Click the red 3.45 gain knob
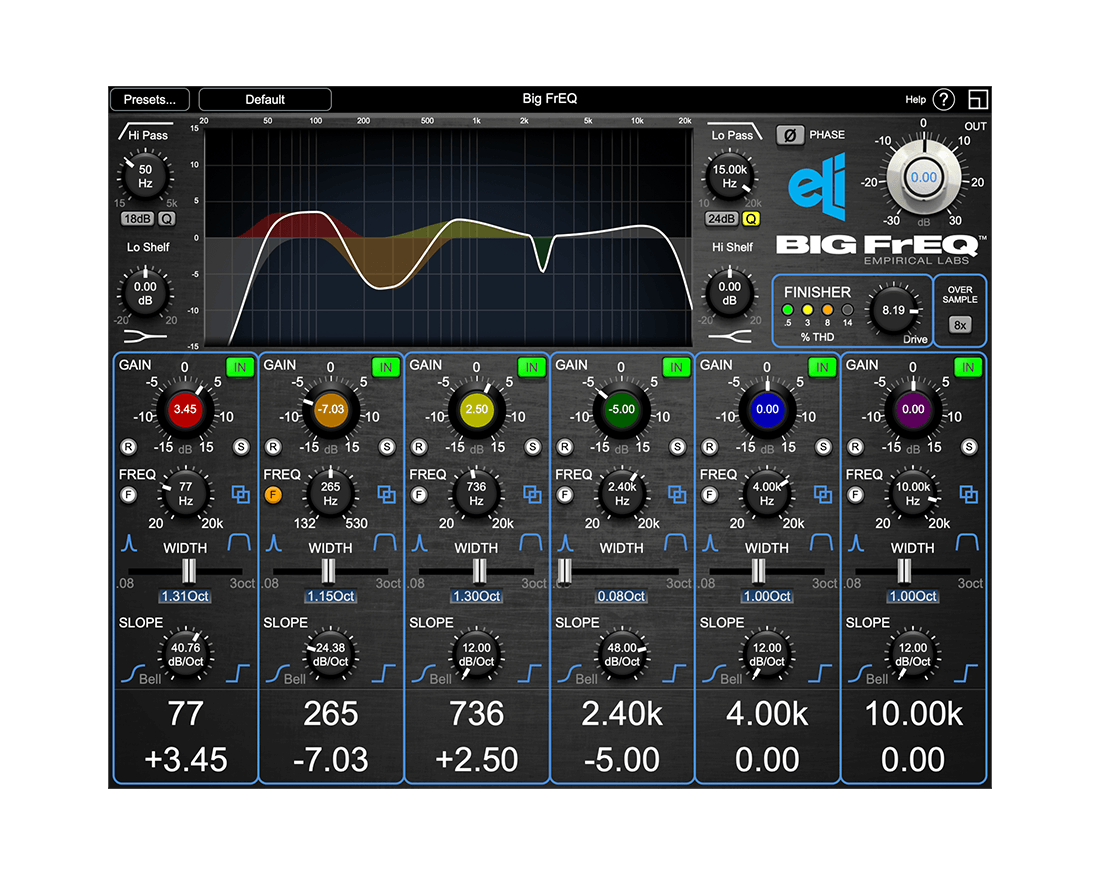Screen dimensions: 1100x875 (185, 410)
